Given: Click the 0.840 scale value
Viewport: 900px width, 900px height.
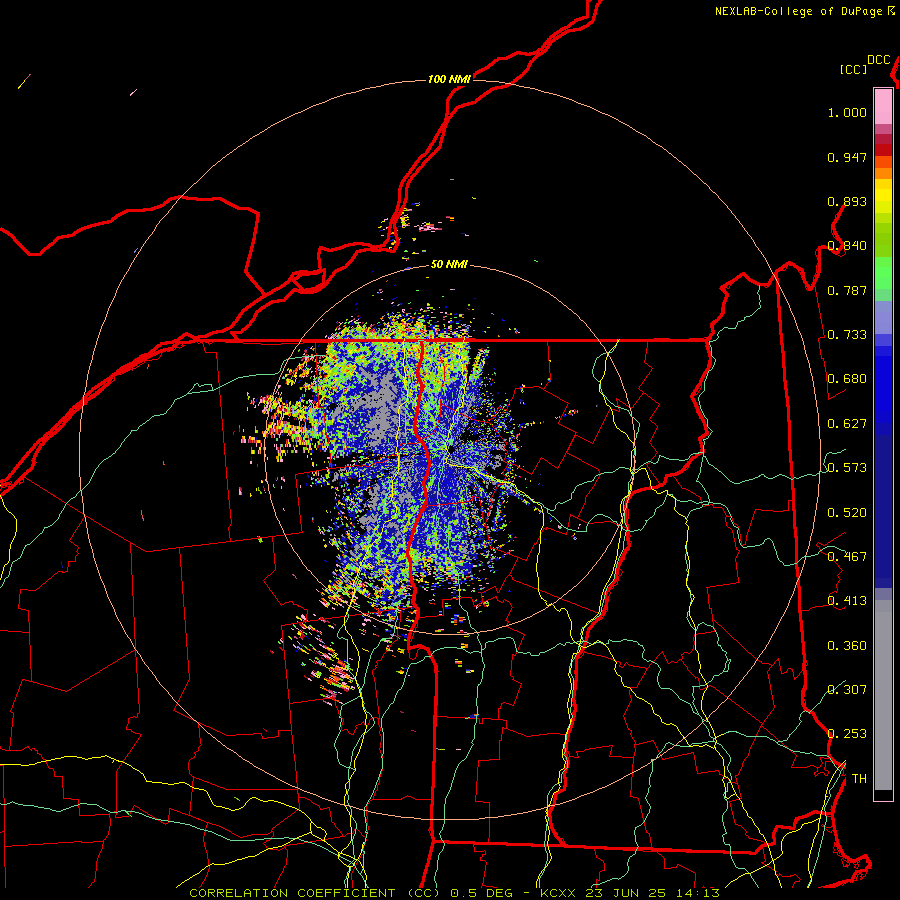Looking at the screenshot, I should (x=847, y=246).
